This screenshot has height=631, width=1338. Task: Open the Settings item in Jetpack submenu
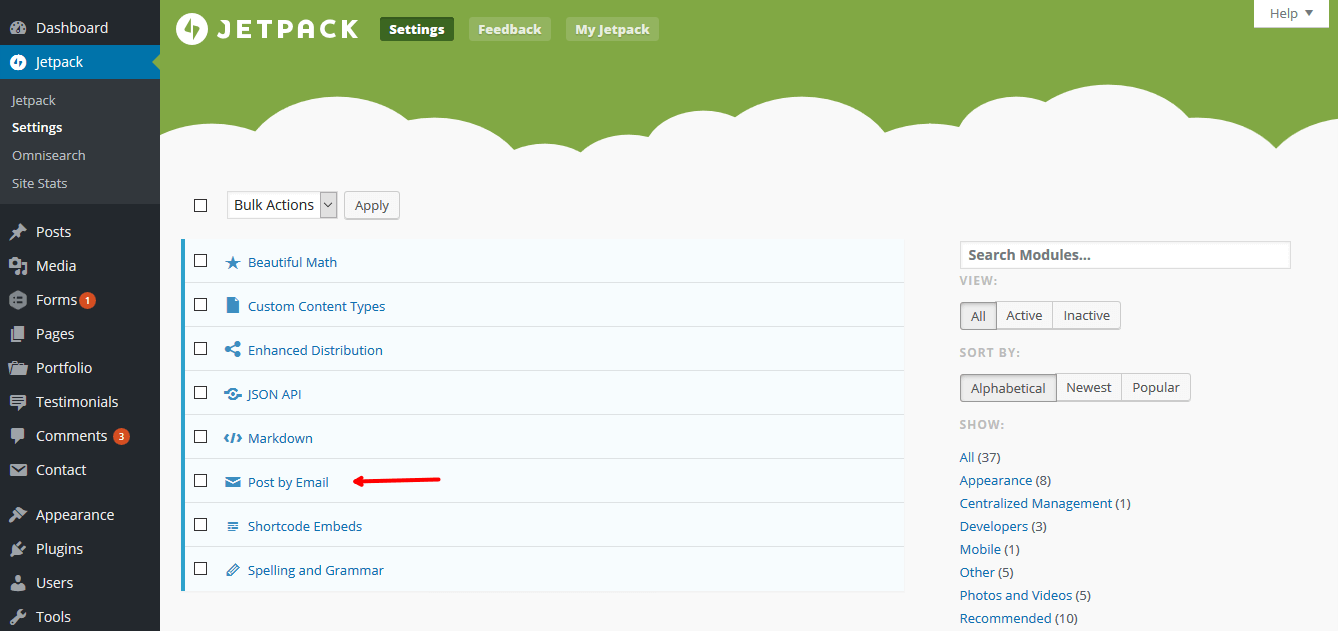click(x=37, y=128)
